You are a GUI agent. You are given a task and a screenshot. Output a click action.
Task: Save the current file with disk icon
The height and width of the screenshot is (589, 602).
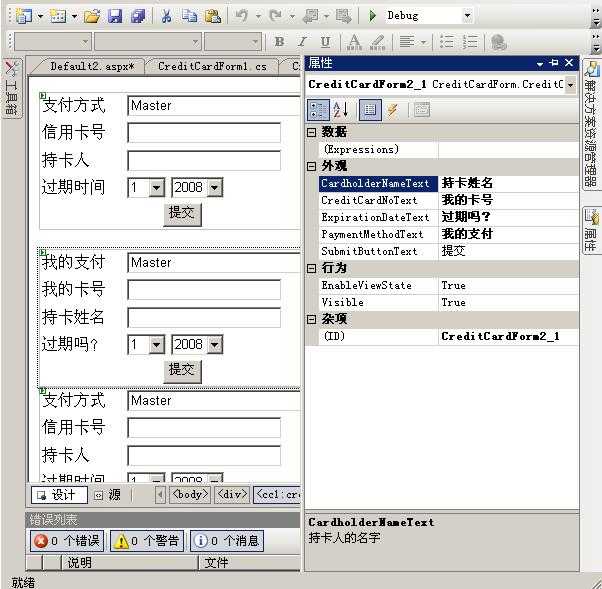pos(115,16)
